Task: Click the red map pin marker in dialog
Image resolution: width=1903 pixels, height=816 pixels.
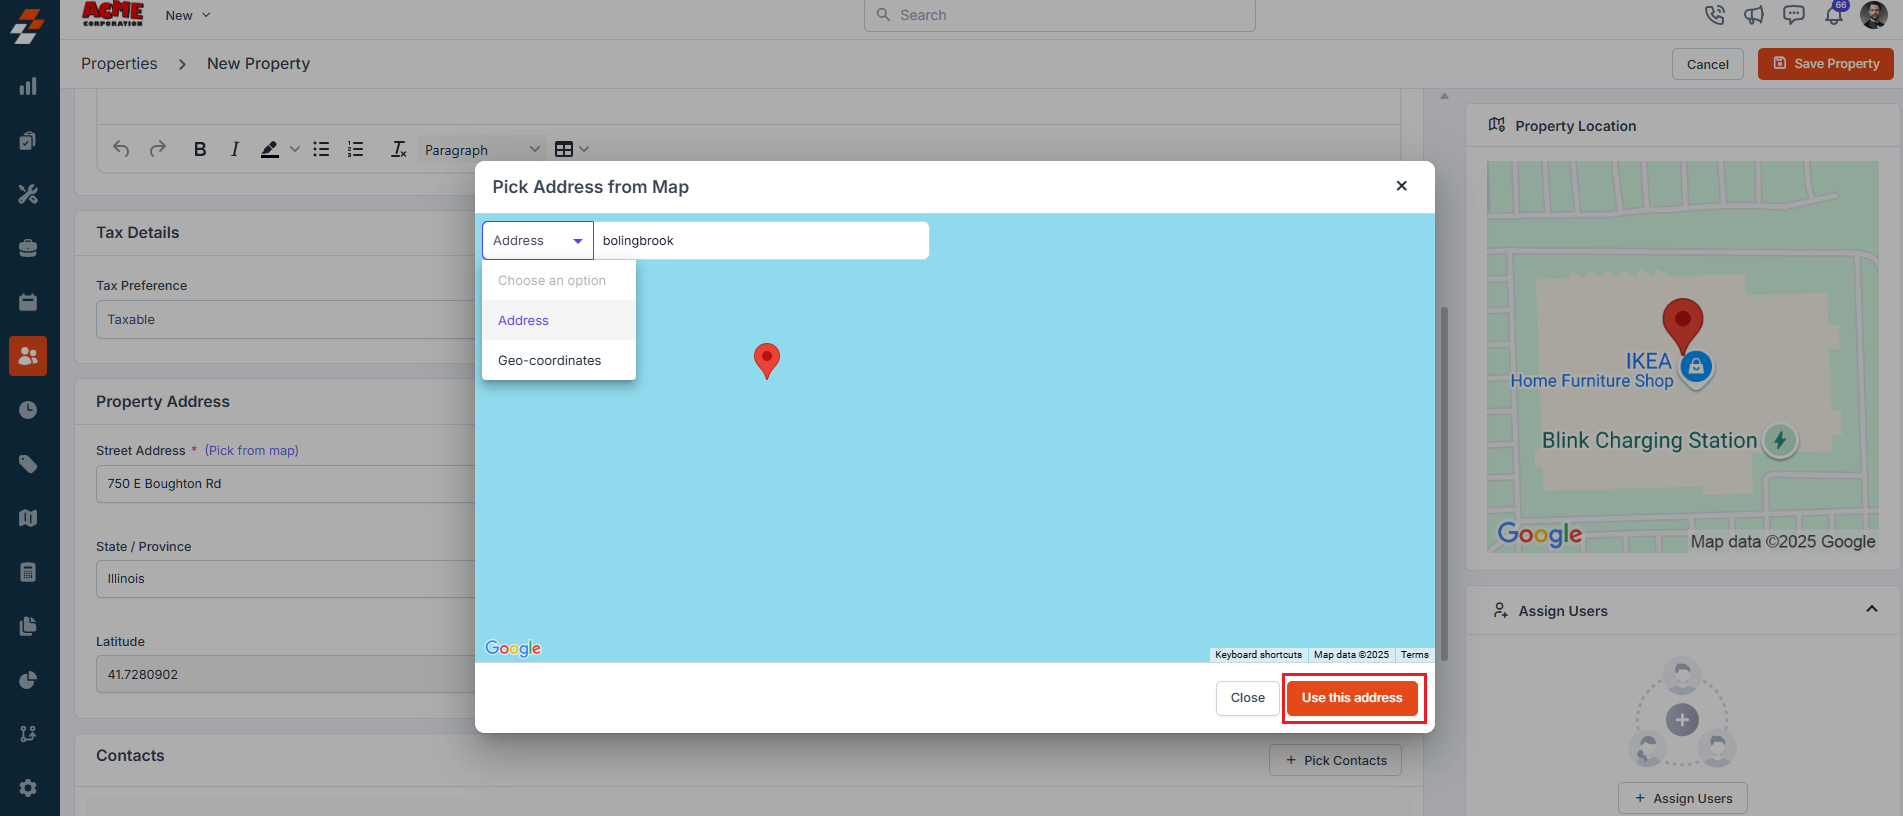Action: (767, 360)
